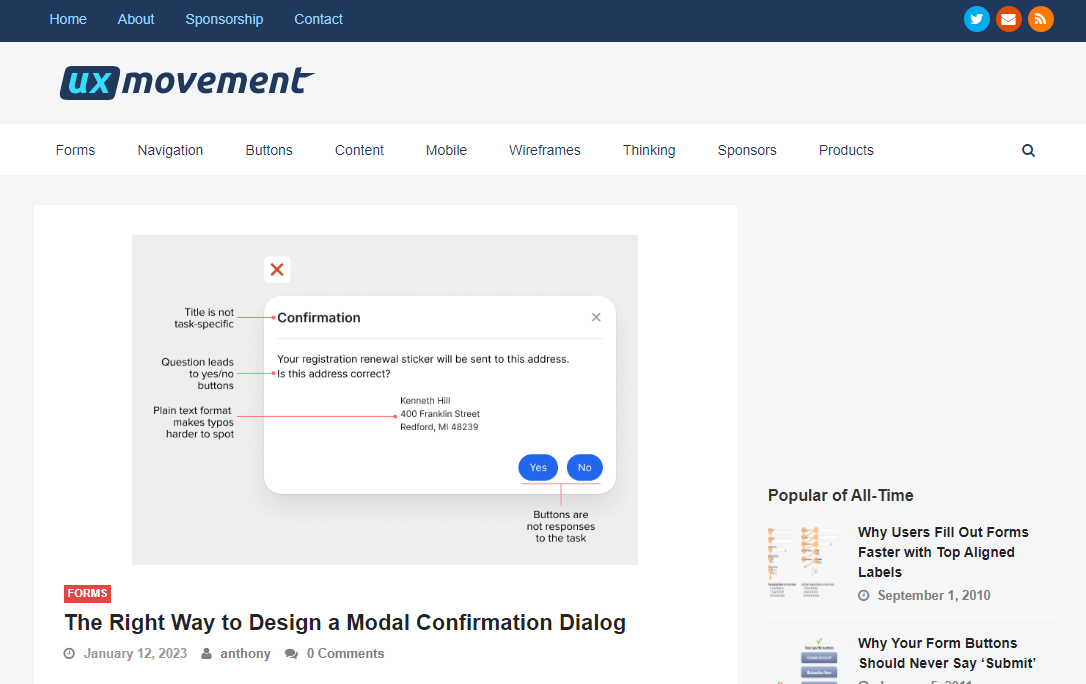The width and height of the screenshot is (1086, 684).
Task: Click the clock icon beside January 12, 2023
Action: click(x=68, y=653)
